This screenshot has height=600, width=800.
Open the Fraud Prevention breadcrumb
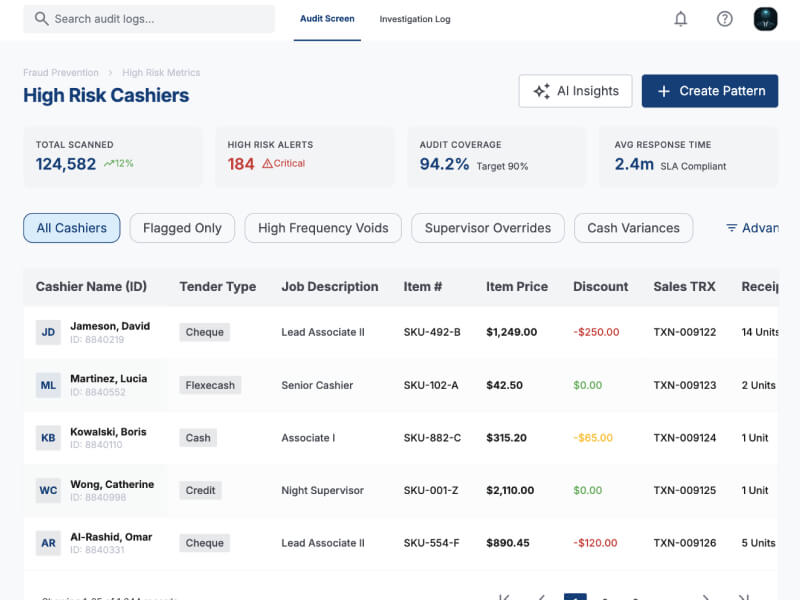61,72
